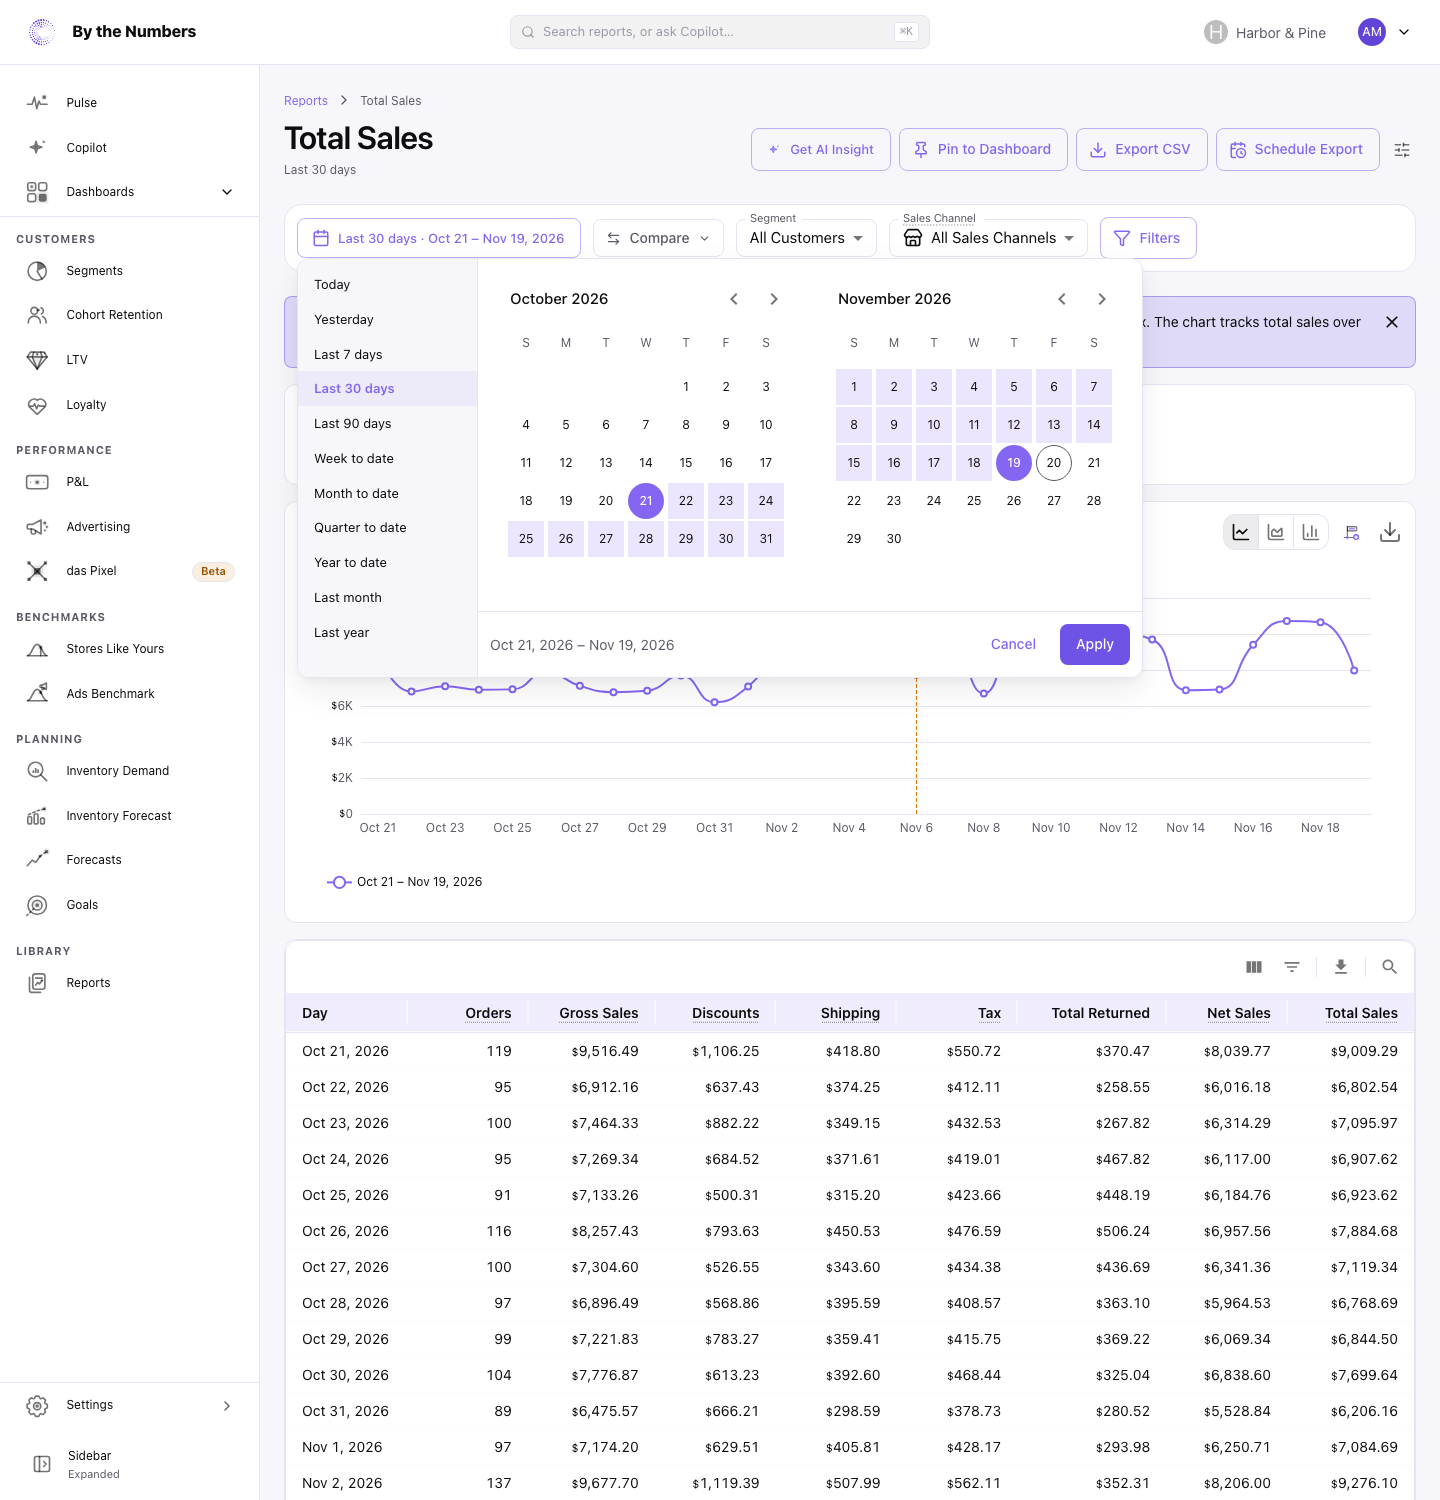The image size is (1440, 1500).
Task: Open the account menu chevron
Action: 1404,32
